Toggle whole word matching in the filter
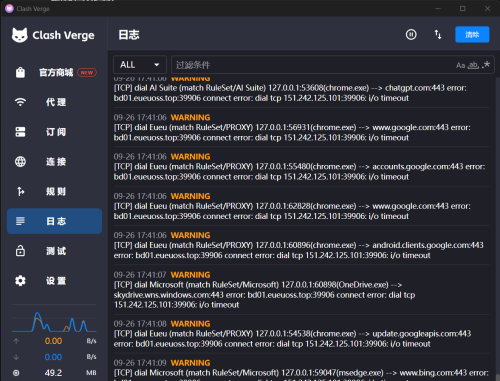The image size is (500, 381). tap(473, 65)
